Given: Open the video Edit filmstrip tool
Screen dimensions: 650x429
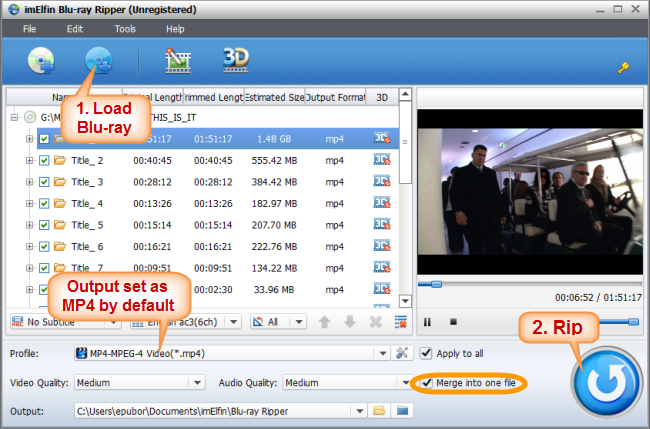Looking at the screenshot, I should click(178, 61).
